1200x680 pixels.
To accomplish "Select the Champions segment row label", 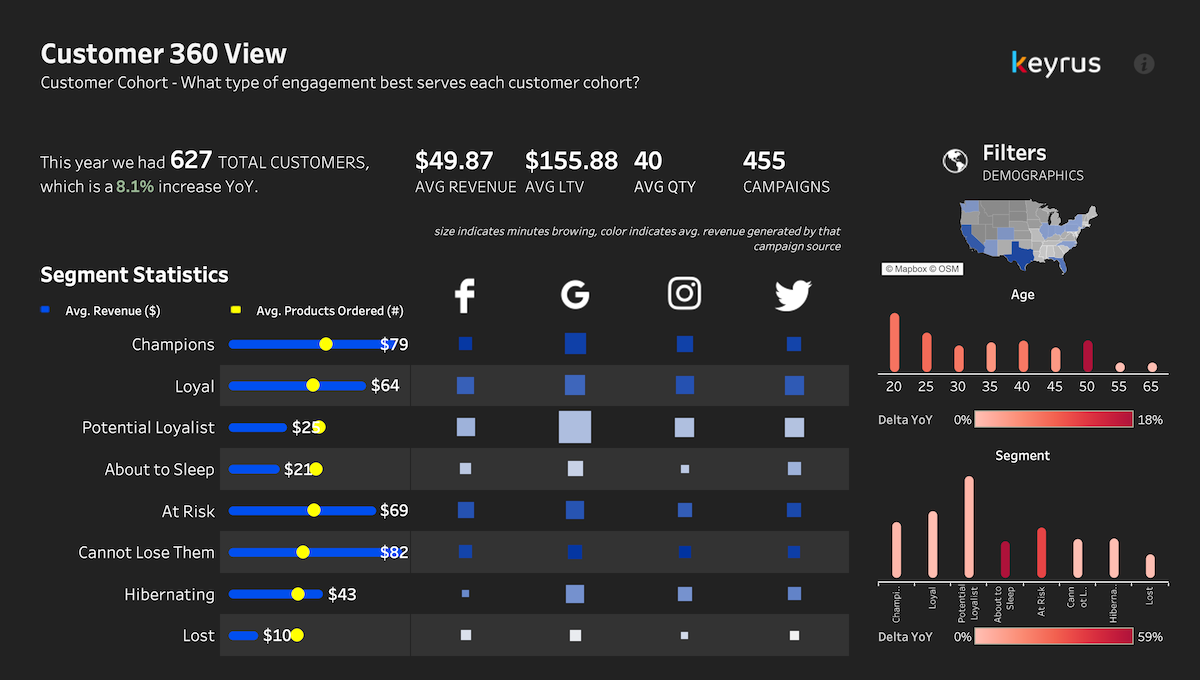I will coord(173,345).
